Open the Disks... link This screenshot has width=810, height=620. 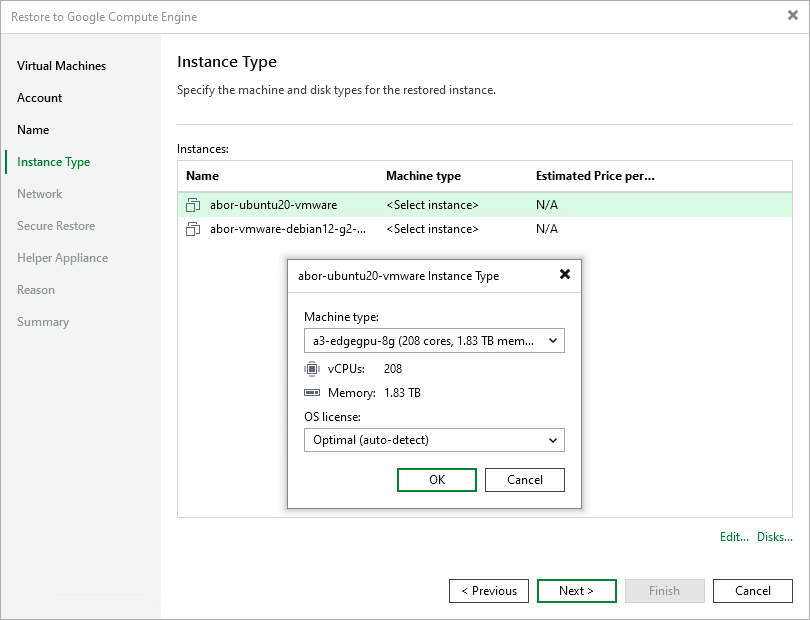tap(774, 537)
